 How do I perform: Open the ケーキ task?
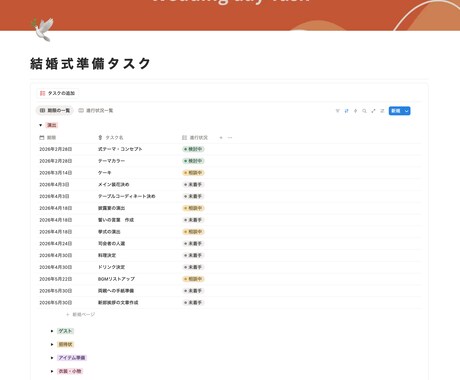click(x=105, y=173)
